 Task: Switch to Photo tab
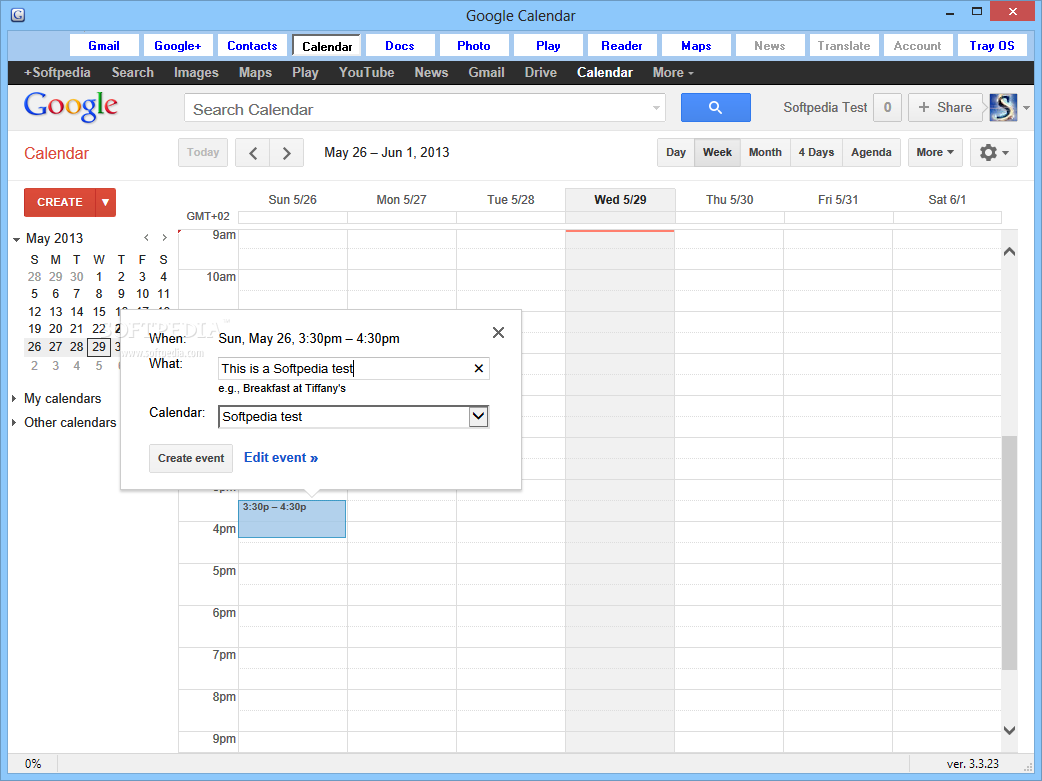click(x=474, y=46)
